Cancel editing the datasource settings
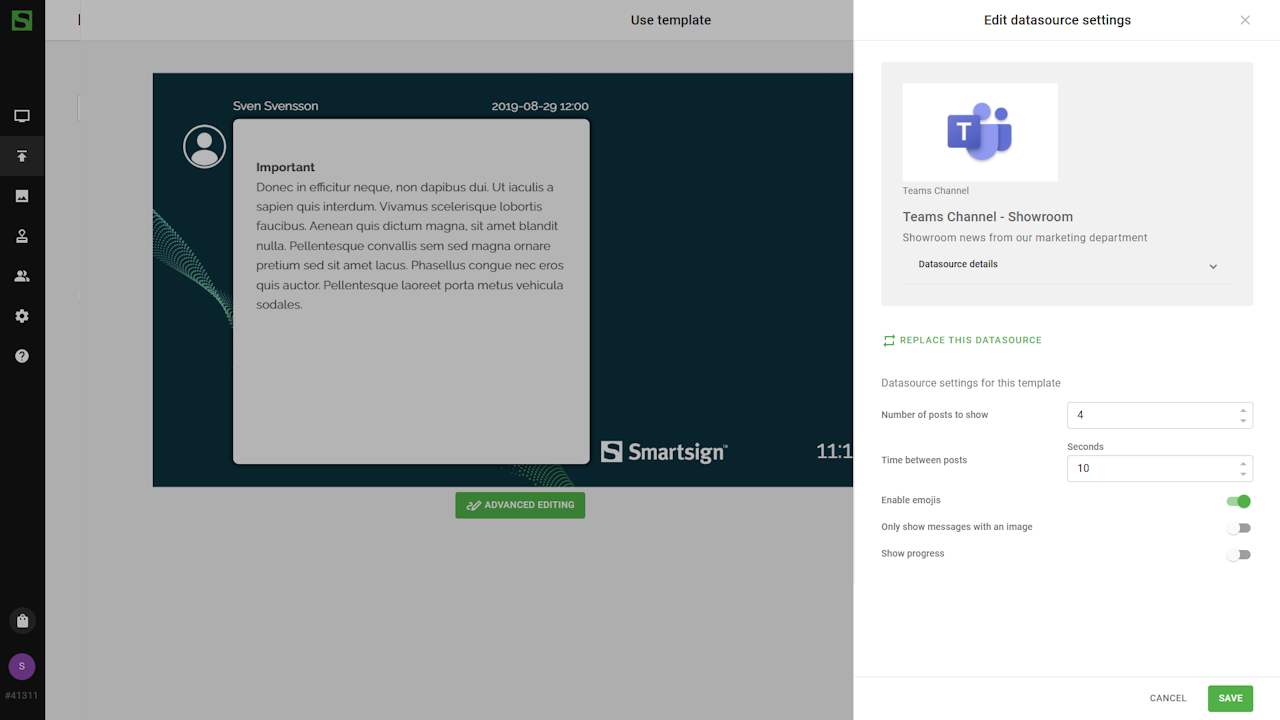The image size is (1280, 720). tap(1168, 698)
